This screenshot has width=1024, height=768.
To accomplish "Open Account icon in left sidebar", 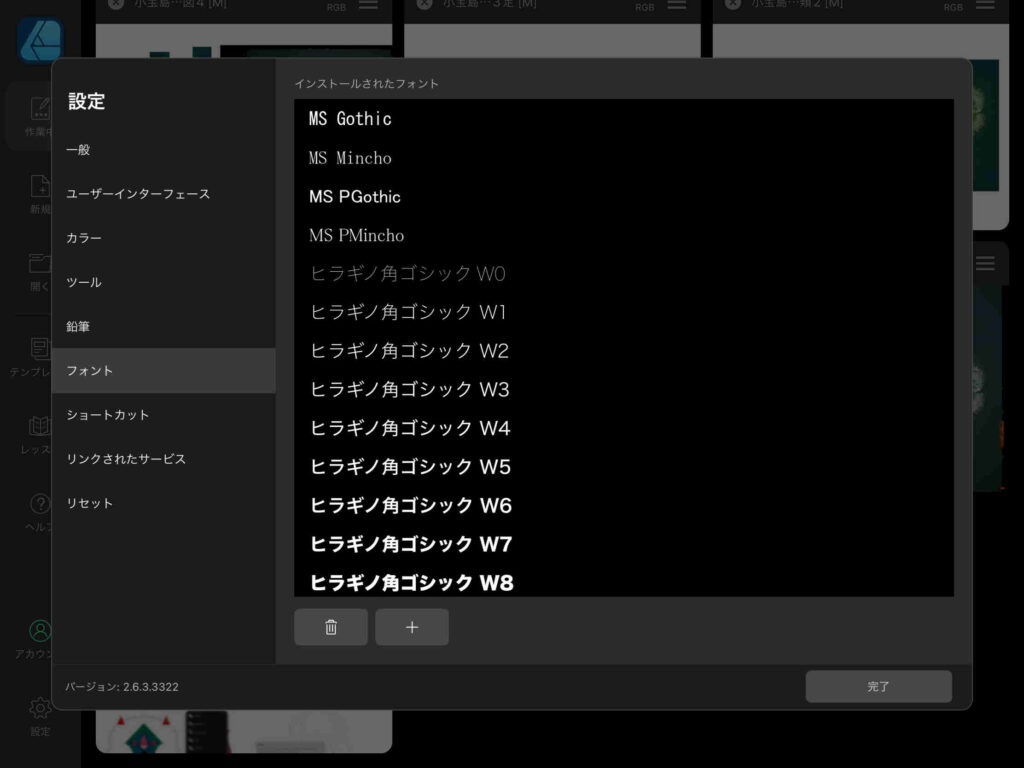I will (x=40, y=631).
